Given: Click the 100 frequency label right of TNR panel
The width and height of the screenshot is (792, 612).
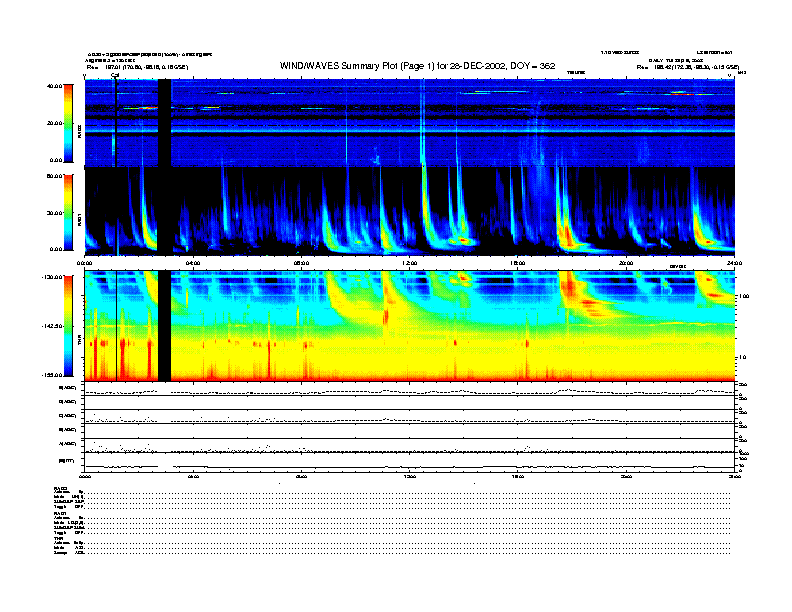Looking at the screenshot, I should [744, 296].
